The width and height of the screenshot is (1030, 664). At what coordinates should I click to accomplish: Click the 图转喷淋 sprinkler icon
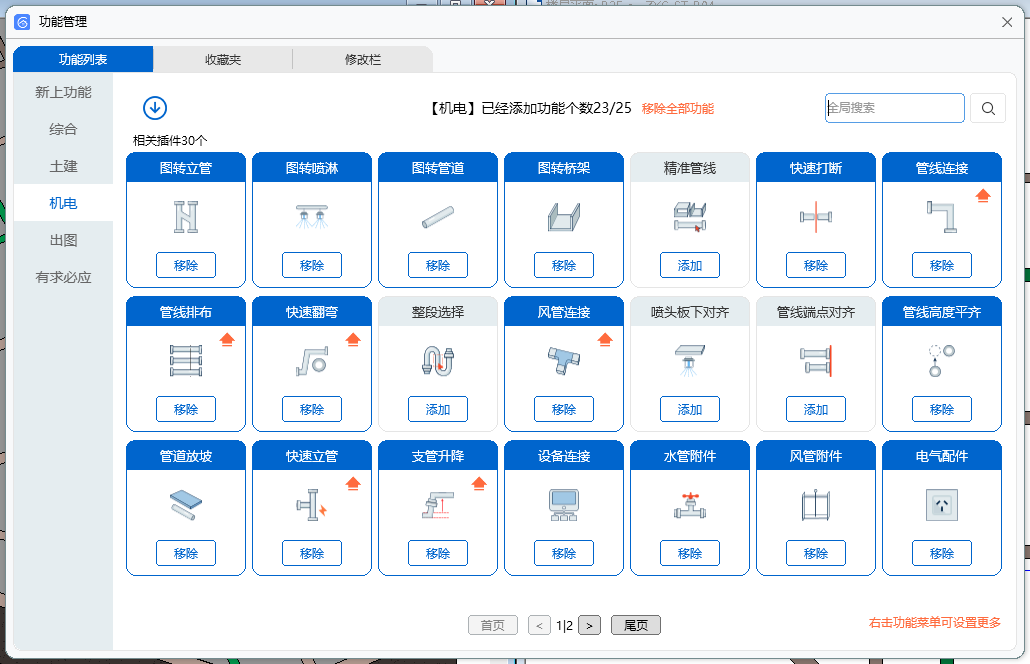pyautogui.click(x=311, y=217)
